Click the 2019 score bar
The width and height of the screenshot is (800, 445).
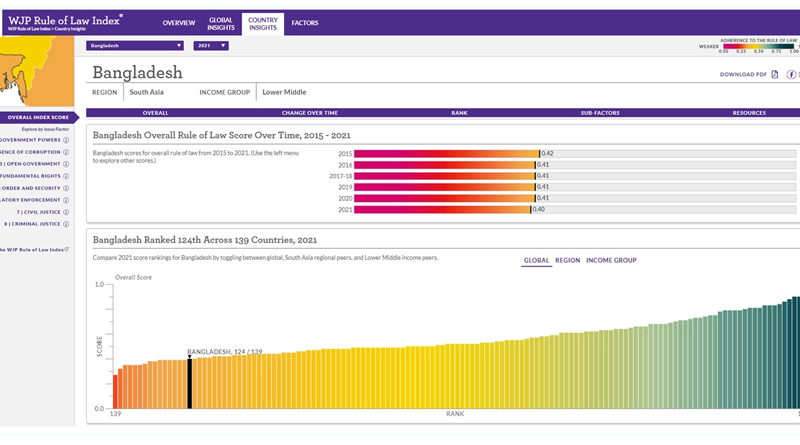[x=444, y=187]
